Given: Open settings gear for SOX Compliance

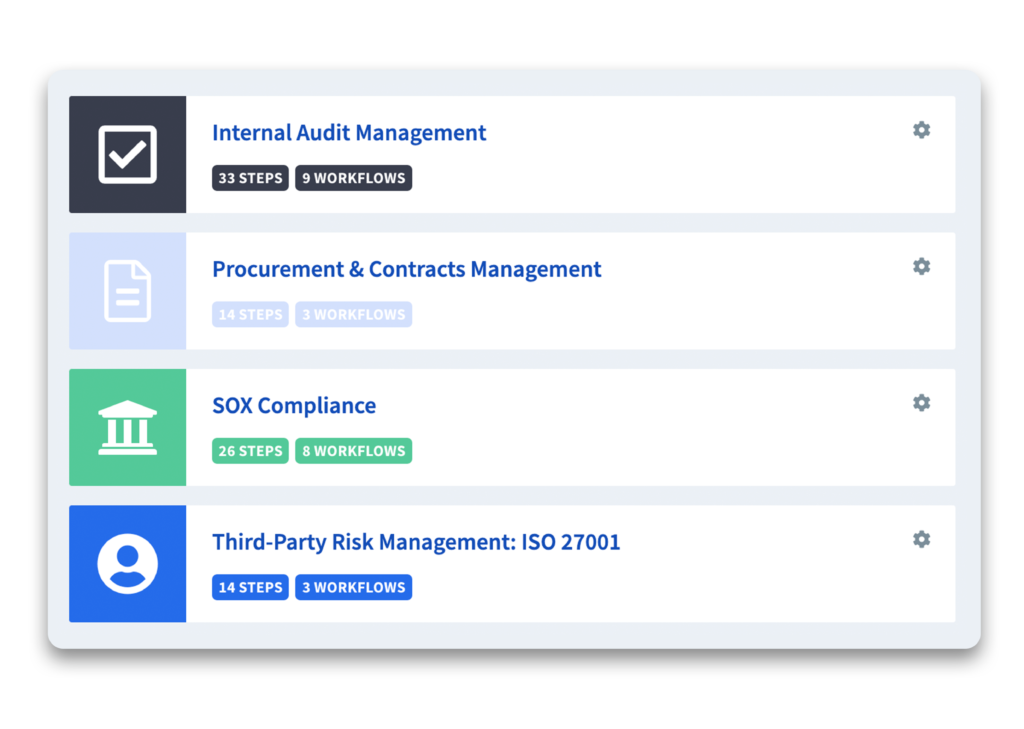Looking at the screenshot, I should click(921, 403).
